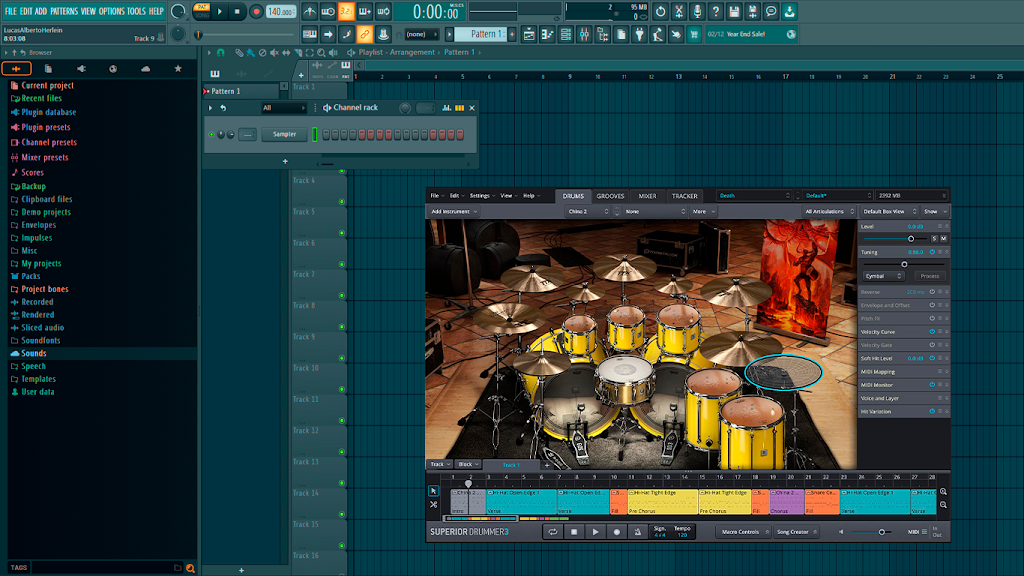This screenshot has height=576, width=1024.
Task: Toggle MIDI Monitor power button
Action: click(x=932, y=385)
